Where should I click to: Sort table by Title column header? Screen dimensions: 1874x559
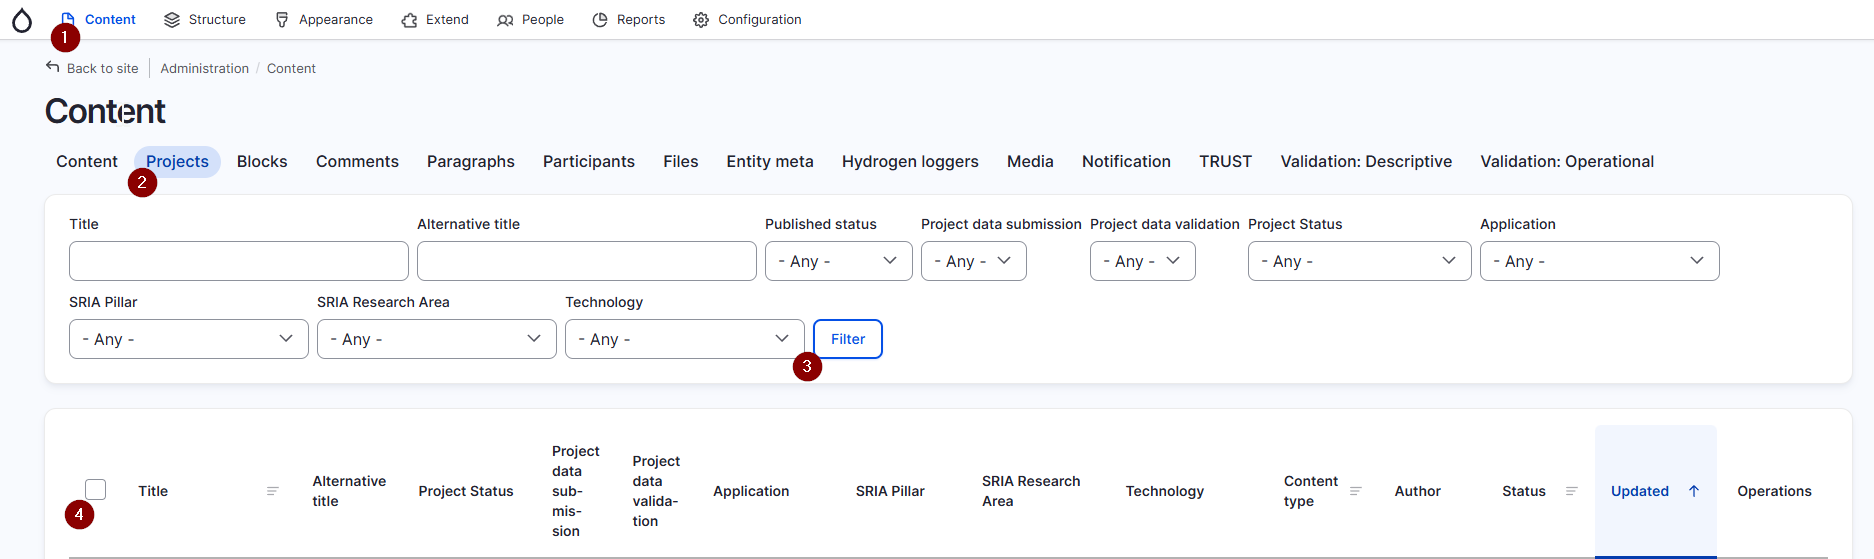point(153,491)
